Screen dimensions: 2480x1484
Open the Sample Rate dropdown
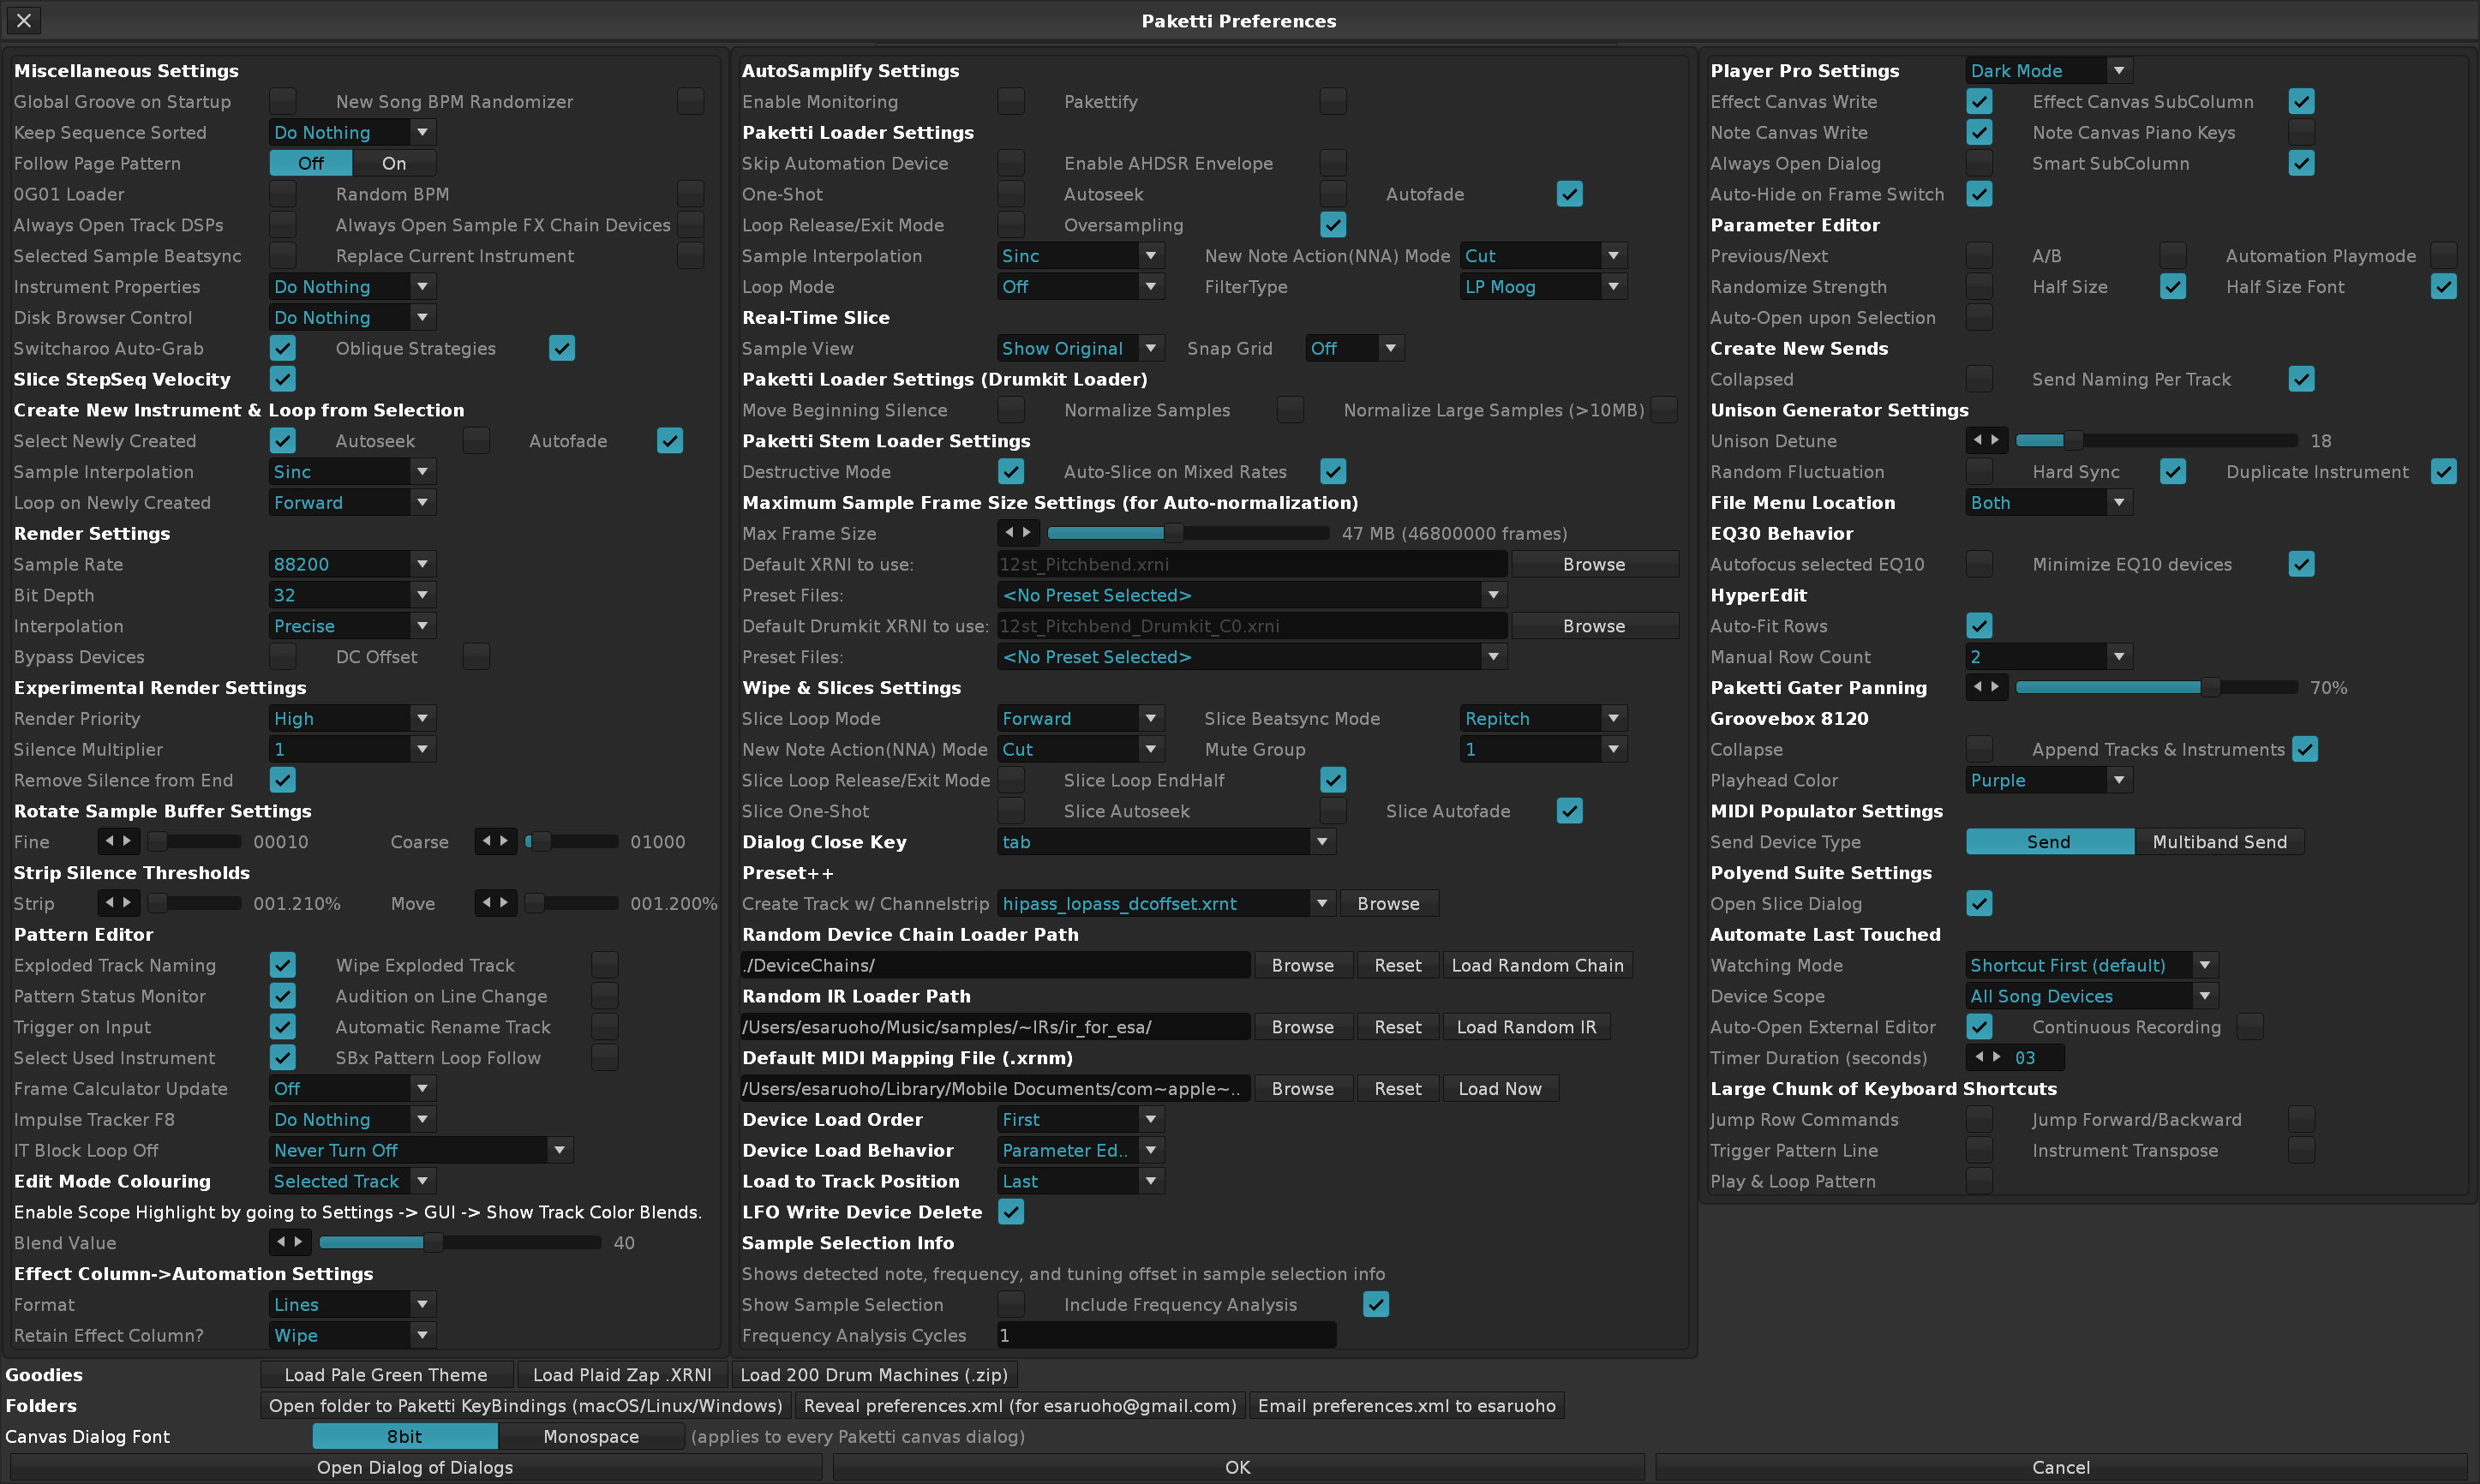click(352, 564)
